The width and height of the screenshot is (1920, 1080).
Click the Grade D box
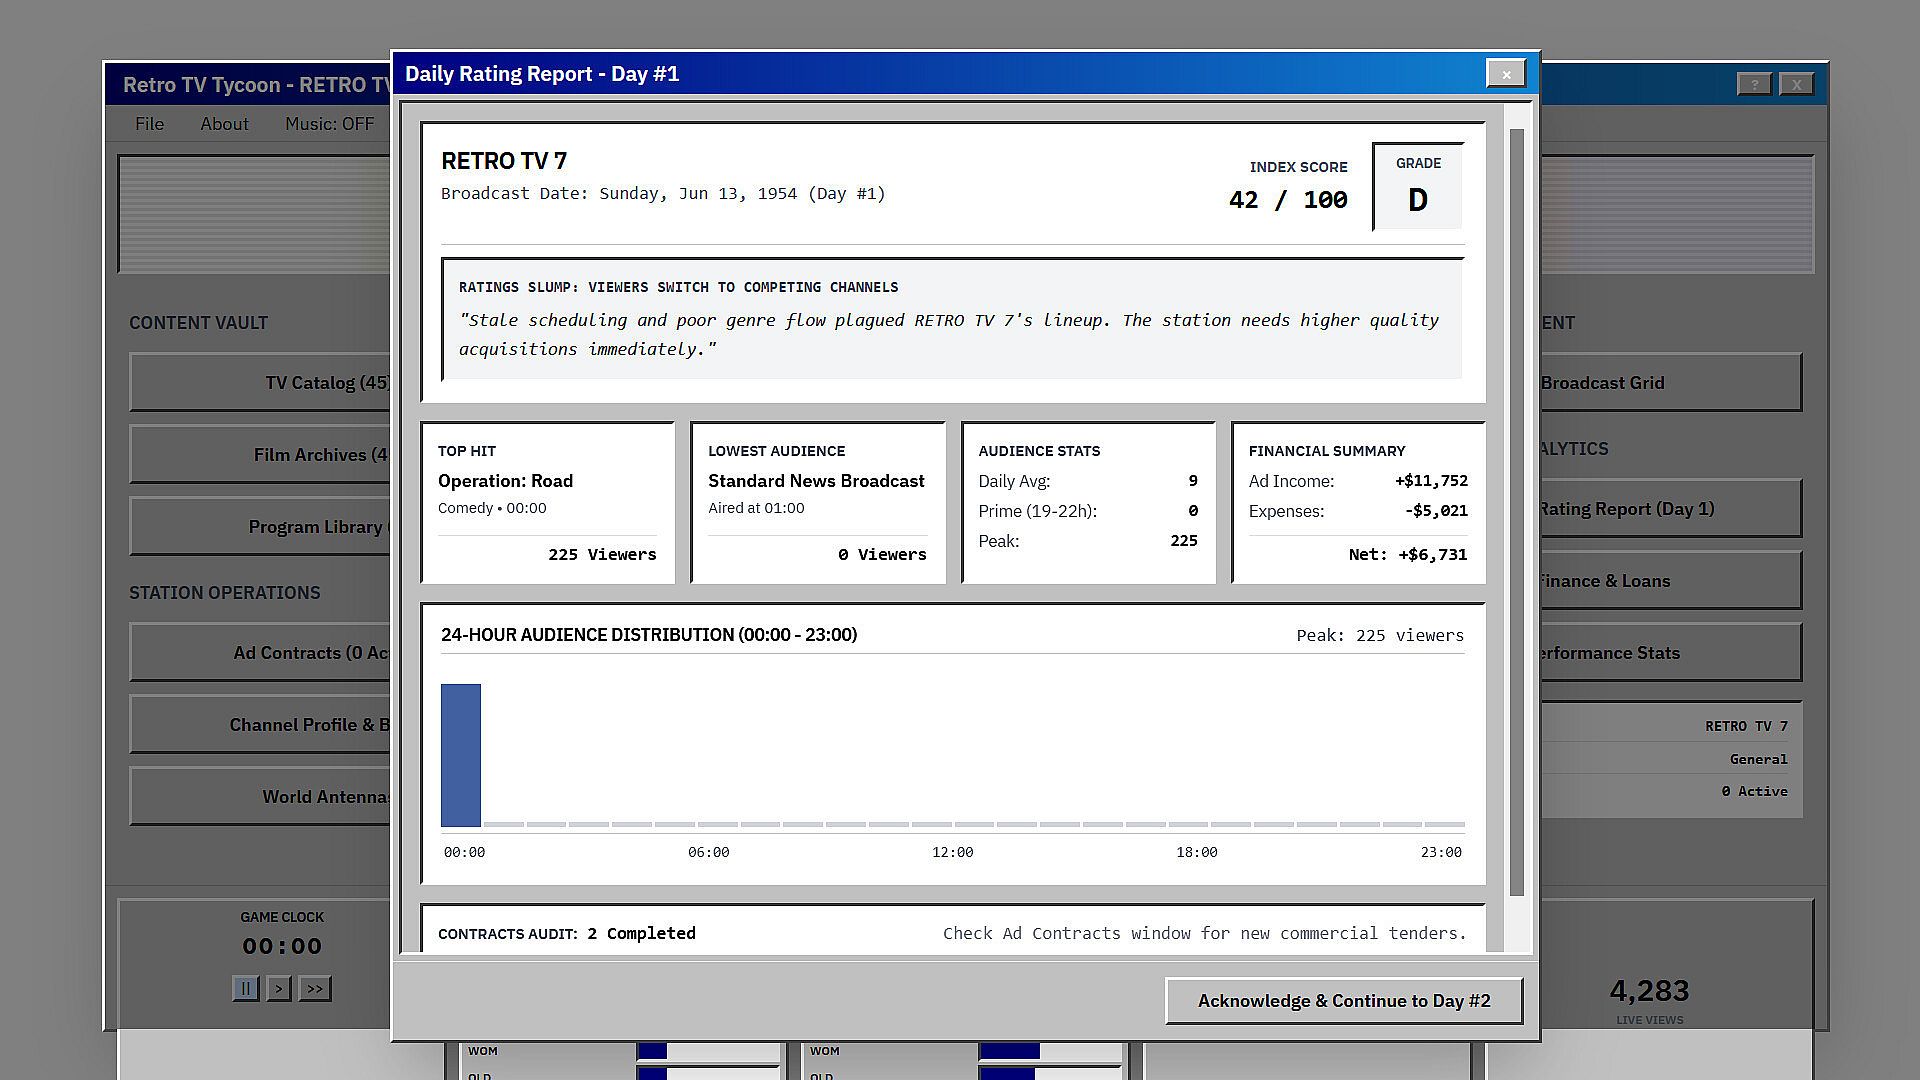point(1418,186)
